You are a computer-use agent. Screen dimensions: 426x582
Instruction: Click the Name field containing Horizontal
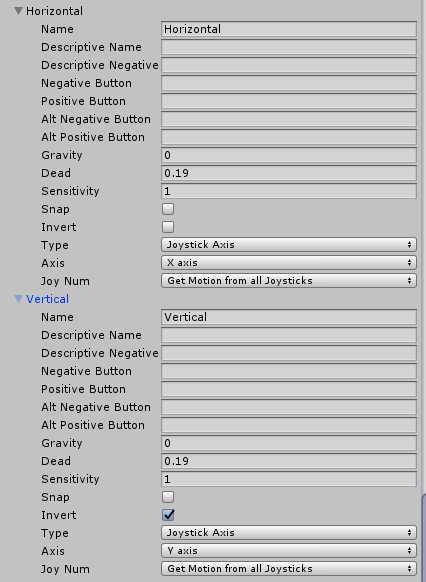[x=289, y=29]
